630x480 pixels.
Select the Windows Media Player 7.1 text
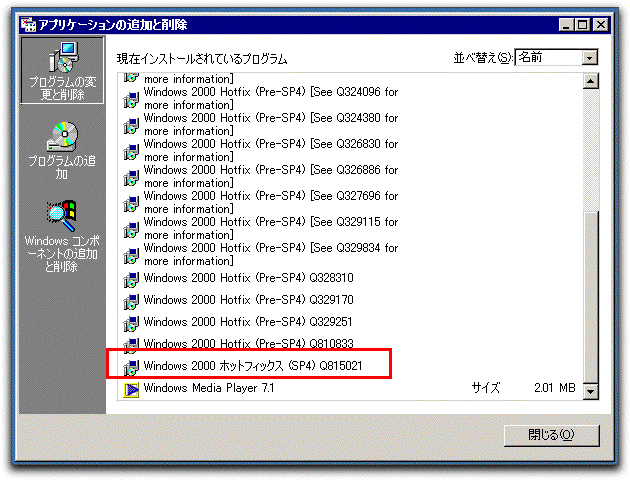tap(209, 388)
